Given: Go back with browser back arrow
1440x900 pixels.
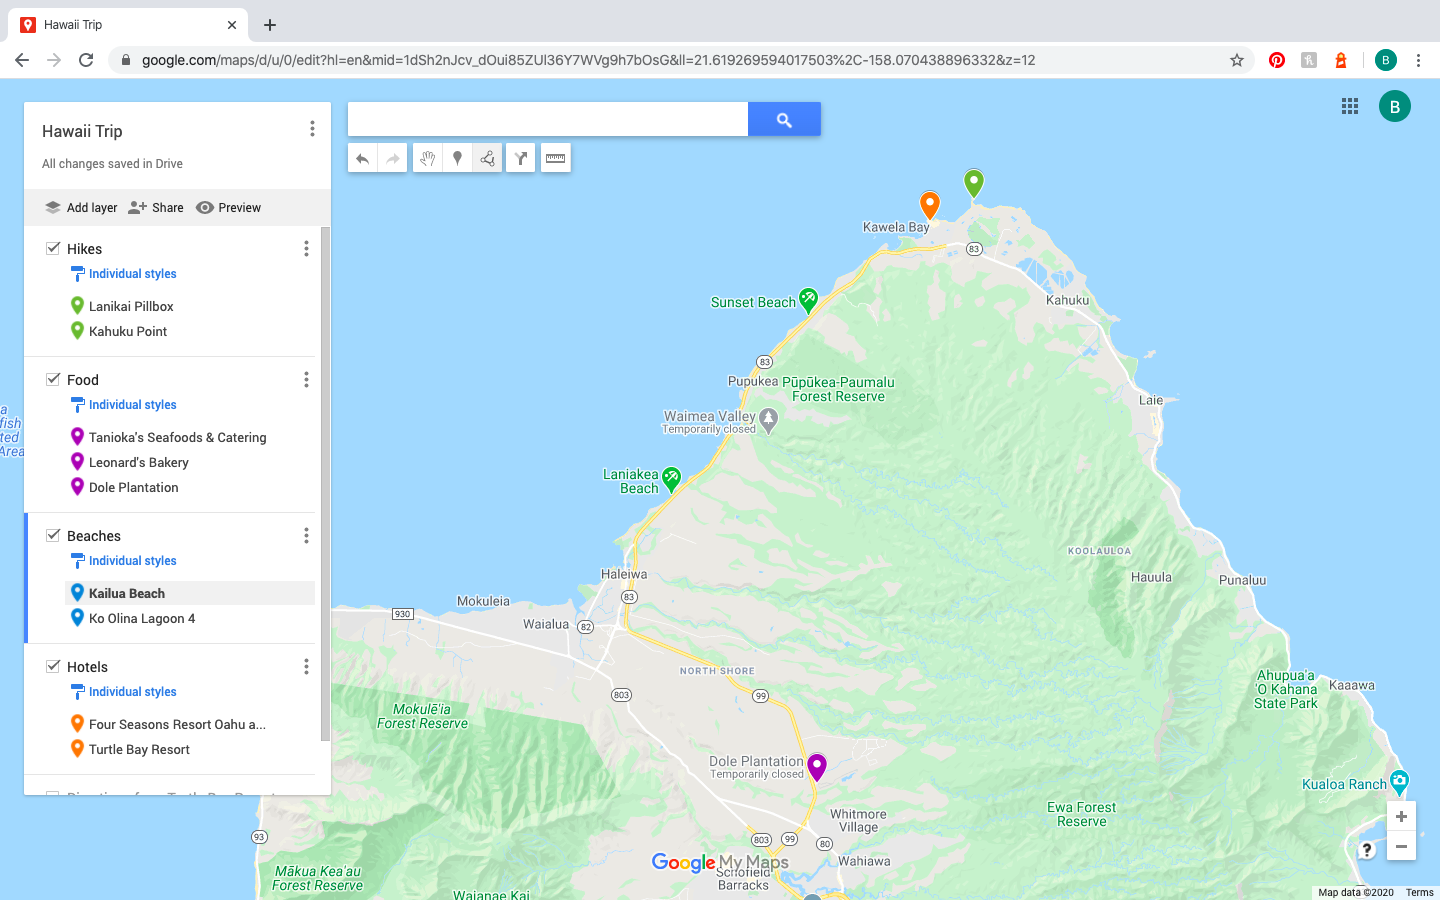Looking at the screenshot, I should [x=22, y=60].
